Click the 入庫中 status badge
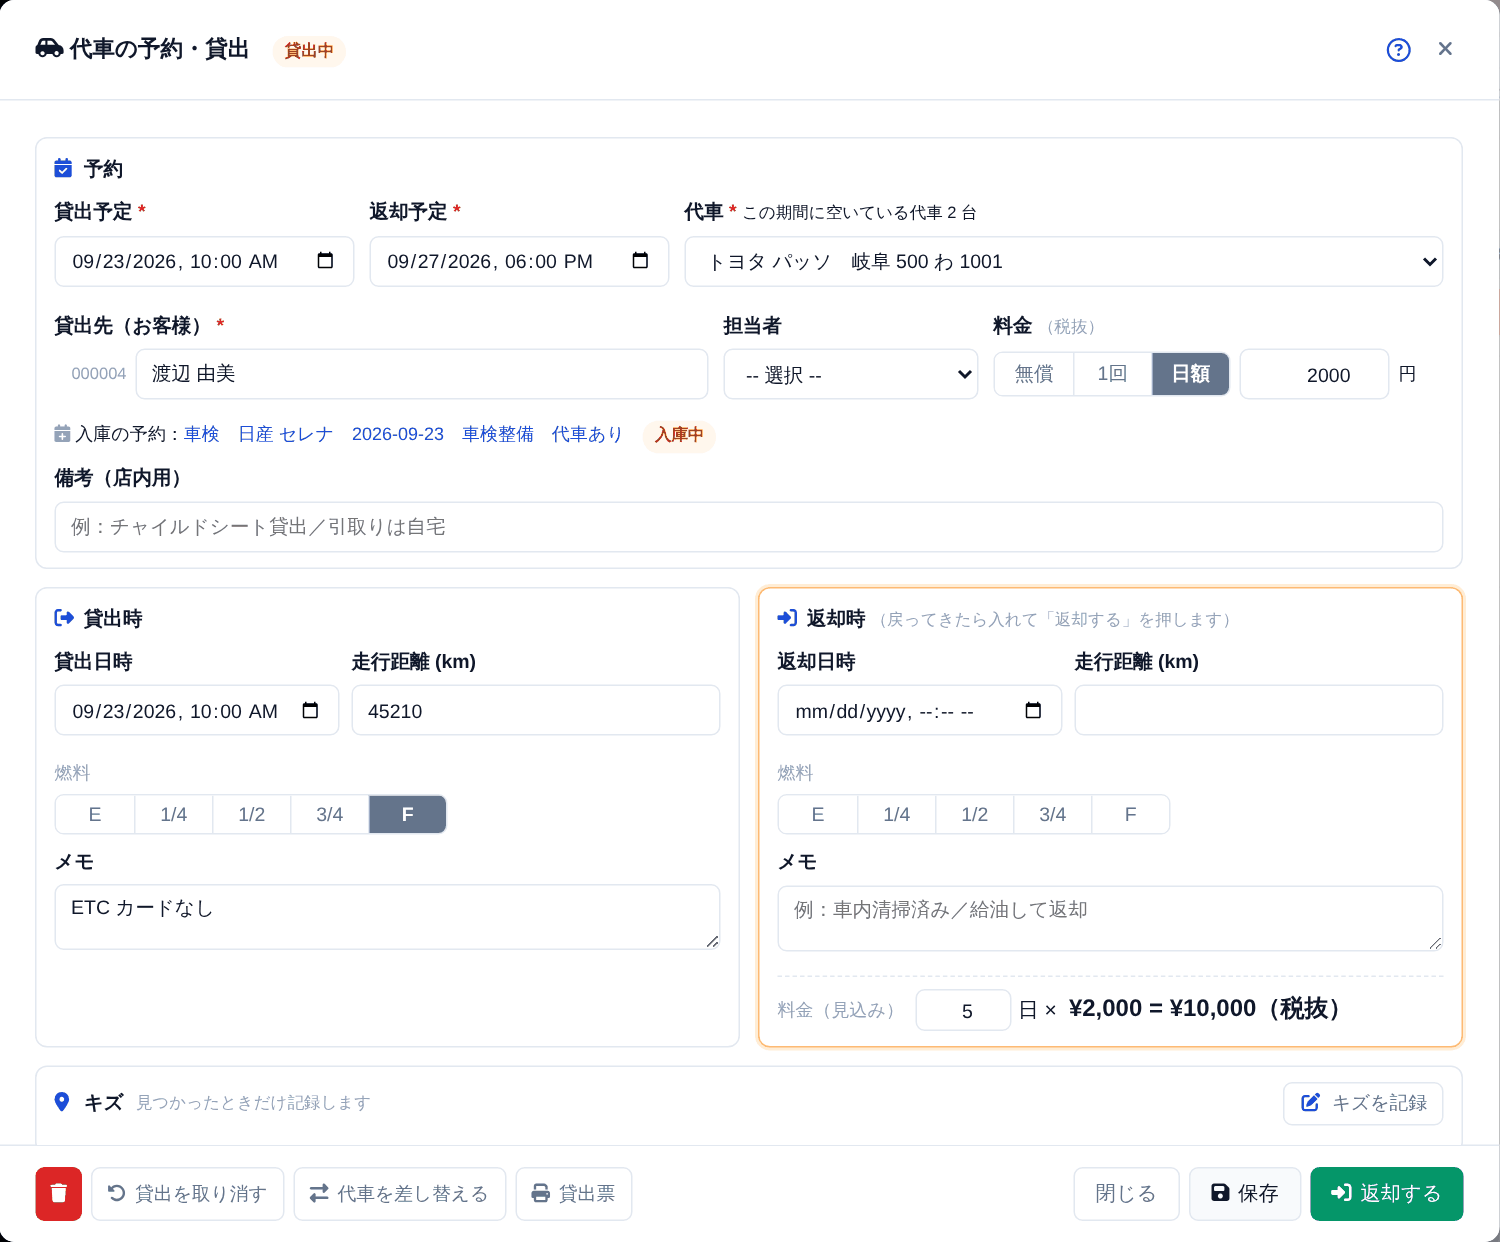Viewport: 1500px width, 1242px height. click(679, 434)
